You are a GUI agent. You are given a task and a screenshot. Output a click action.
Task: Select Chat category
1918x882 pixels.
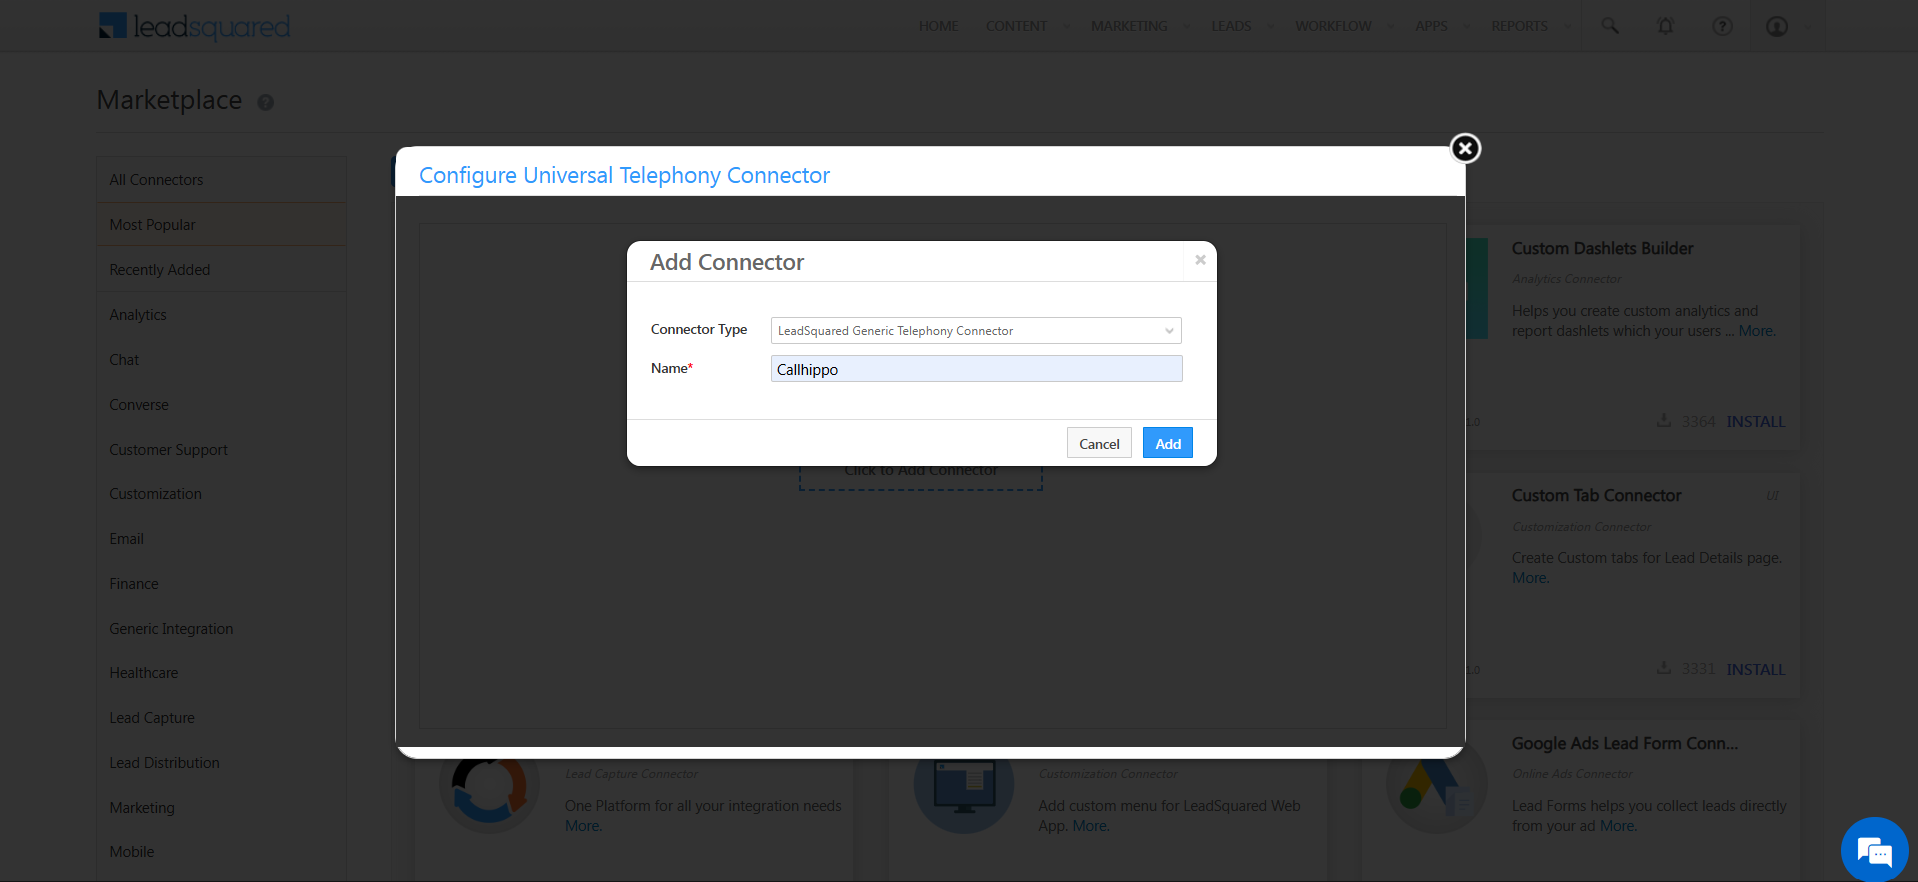pyautogui.click(x=222, y=360)
